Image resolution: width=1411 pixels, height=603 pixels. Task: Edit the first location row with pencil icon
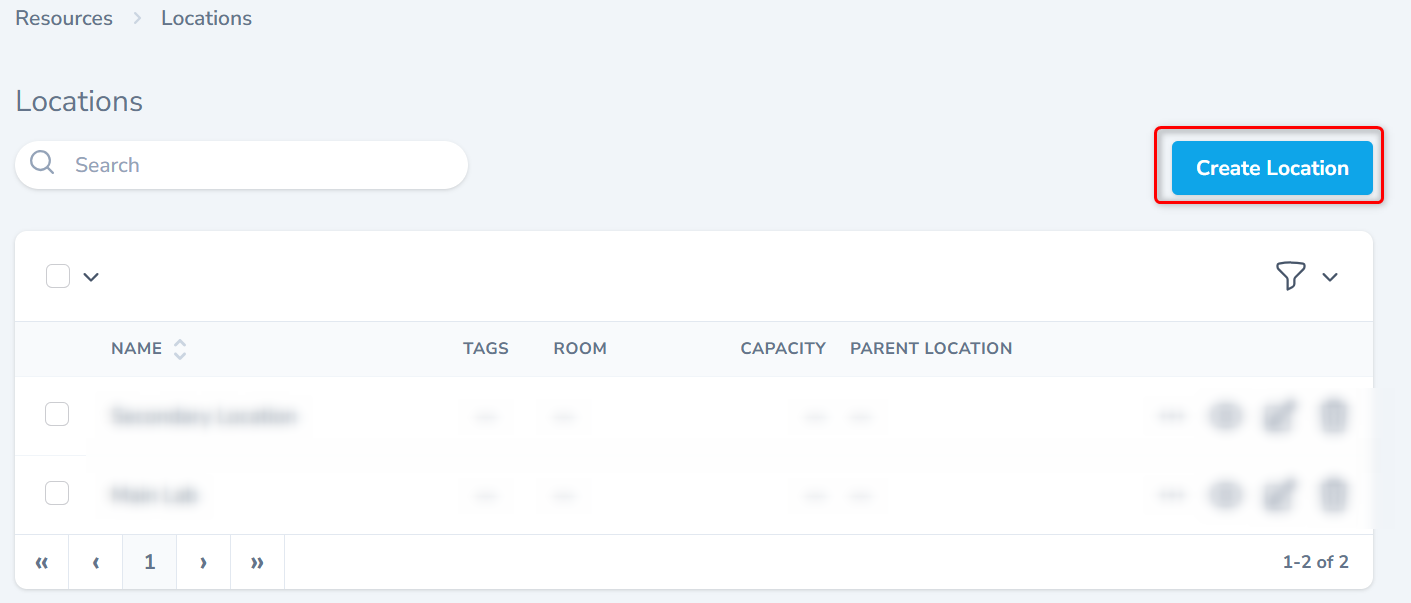pos(1278,415)
